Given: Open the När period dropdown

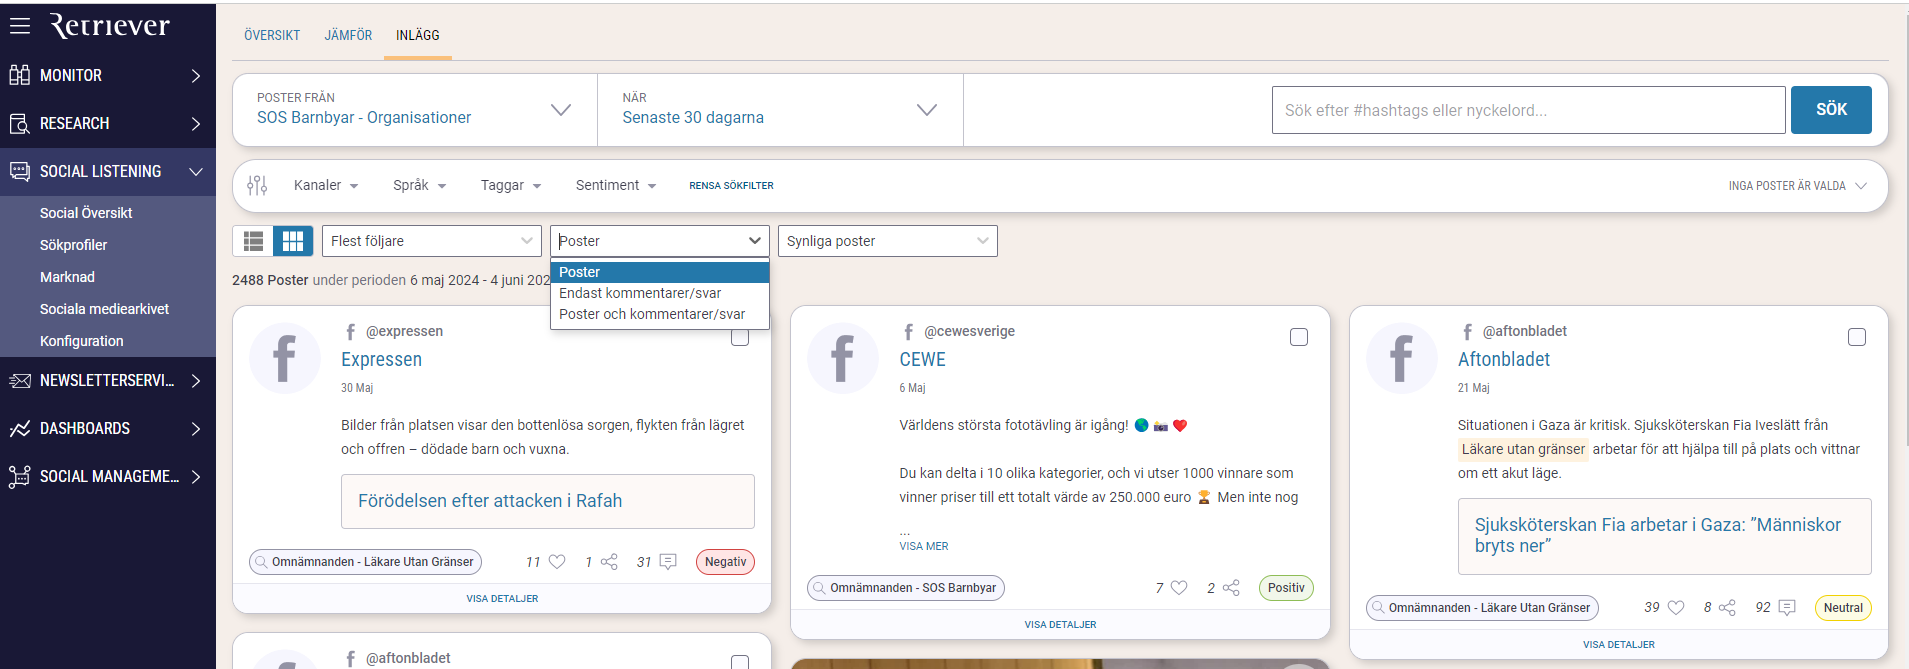Looking at the screenshot, I should 780,110.
